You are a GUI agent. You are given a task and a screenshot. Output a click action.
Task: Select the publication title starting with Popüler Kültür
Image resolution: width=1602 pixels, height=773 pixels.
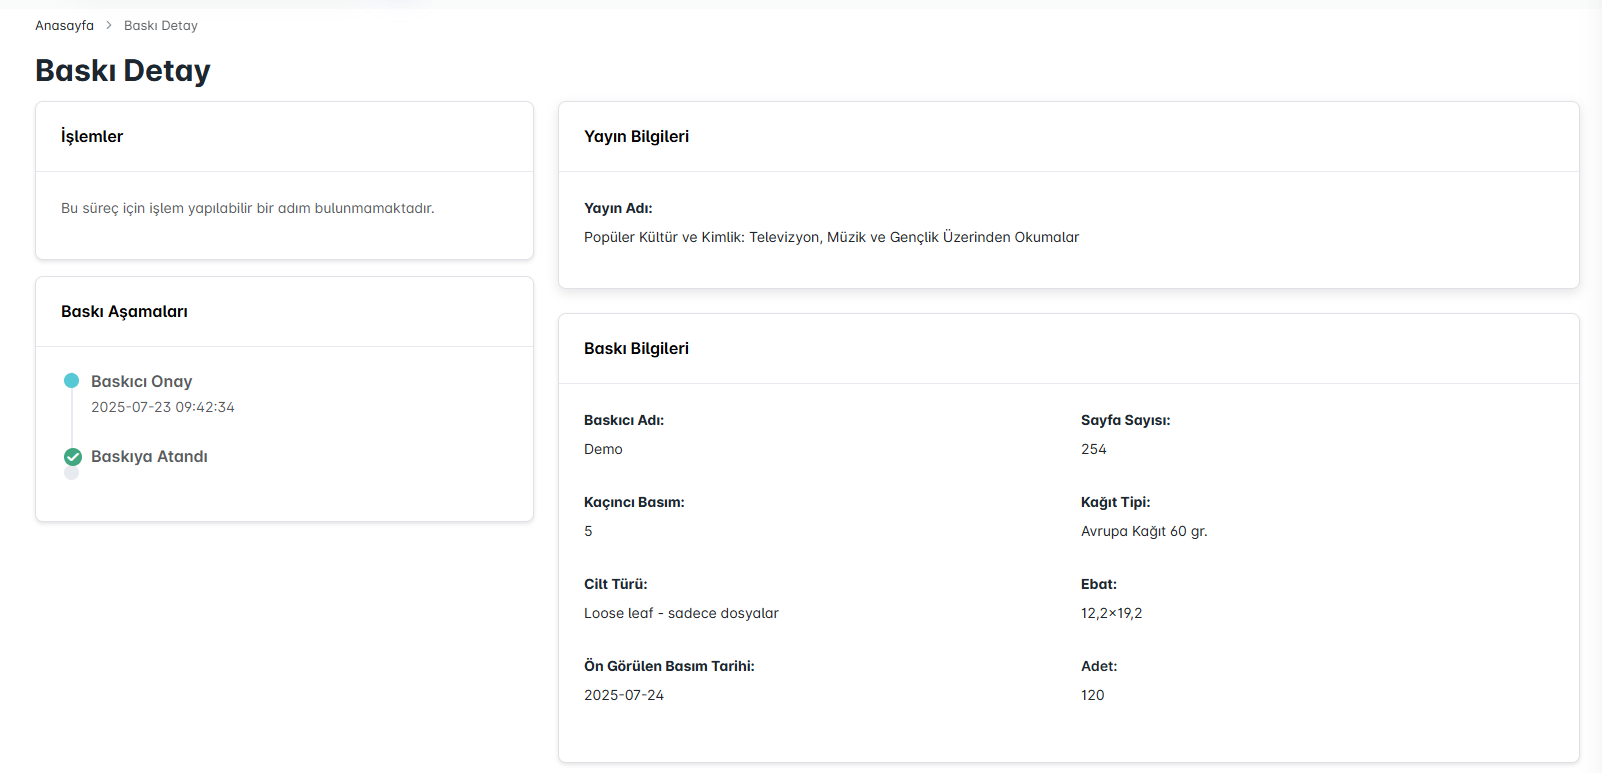(831, 238)
